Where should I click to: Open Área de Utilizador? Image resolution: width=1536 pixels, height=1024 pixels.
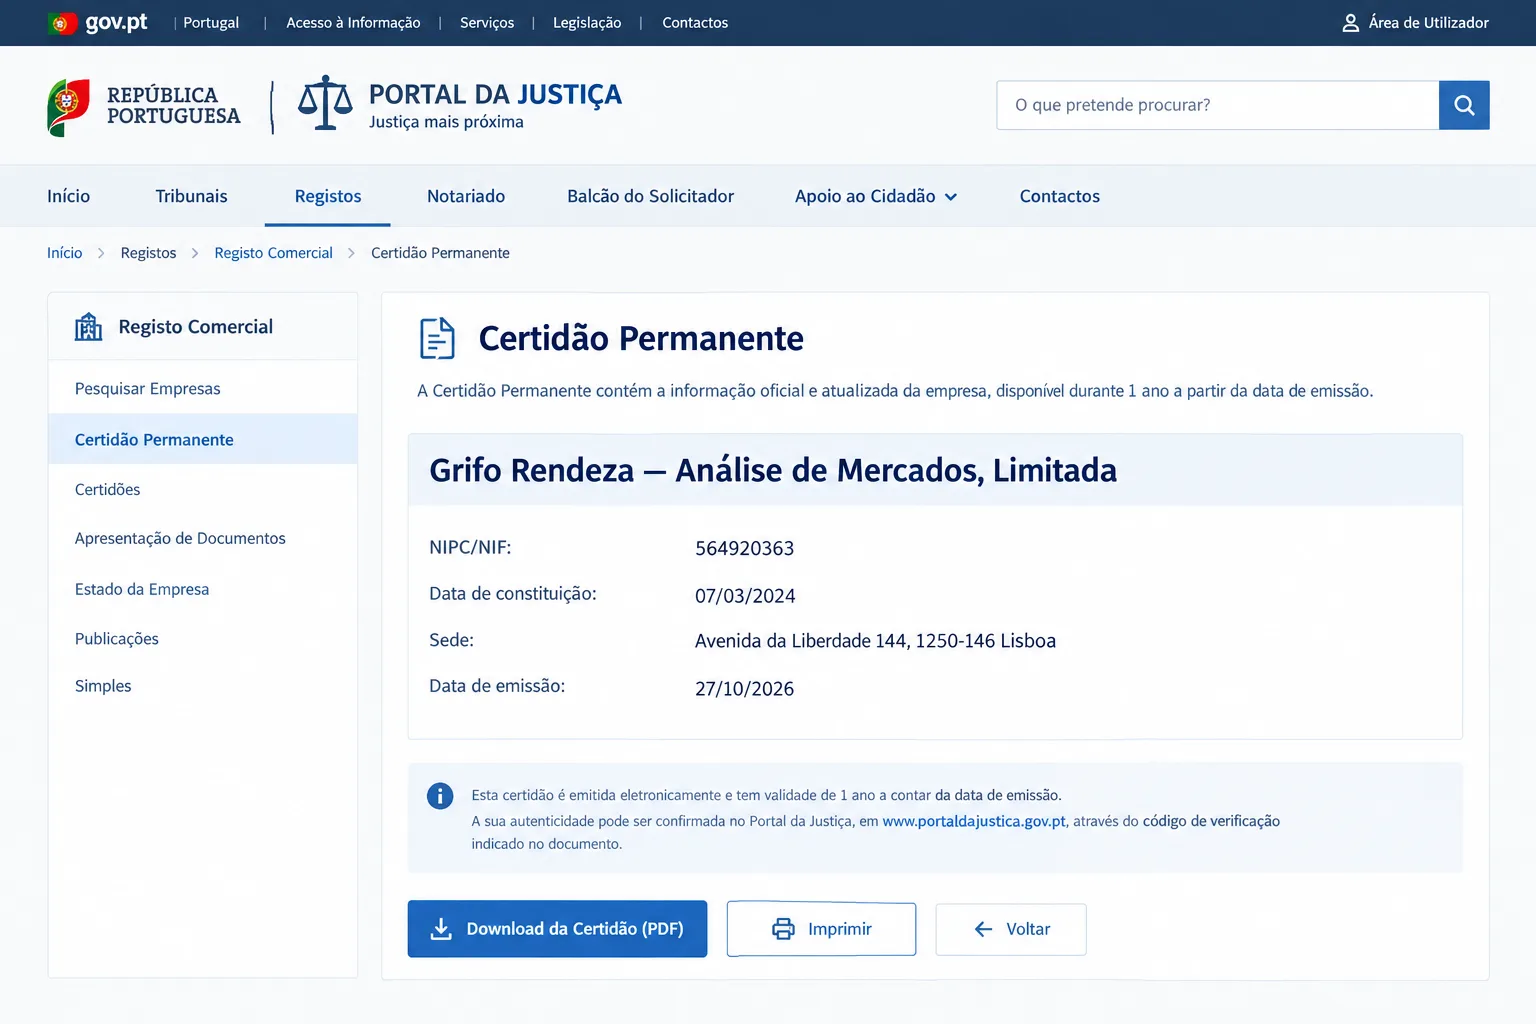(x=1415, y=23)
